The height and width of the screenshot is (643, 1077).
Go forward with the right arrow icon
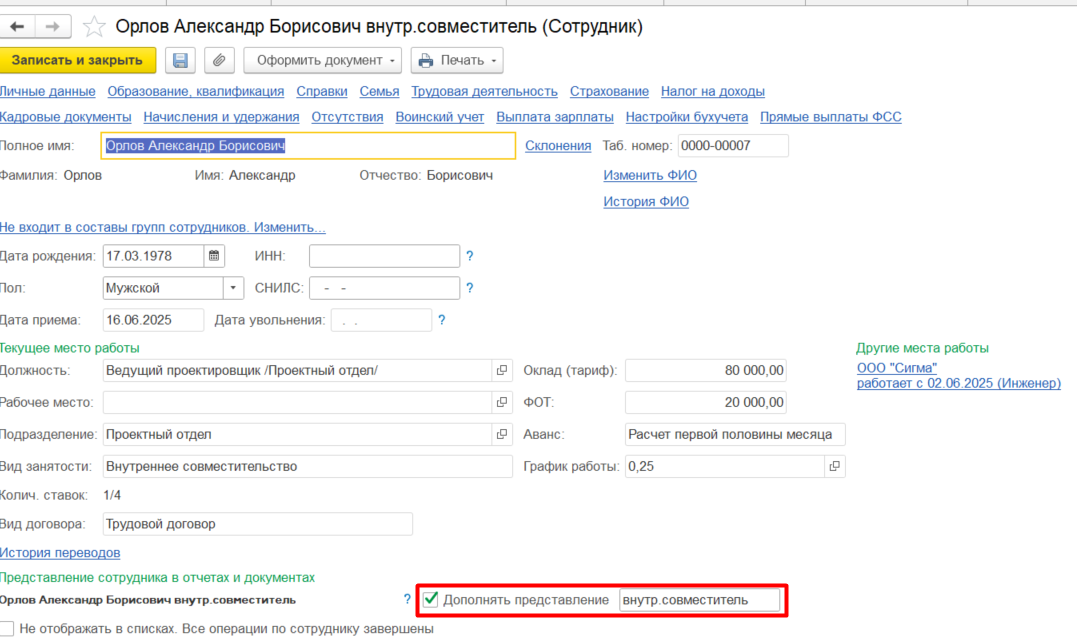pyautogui.click(x=53, y=27)
